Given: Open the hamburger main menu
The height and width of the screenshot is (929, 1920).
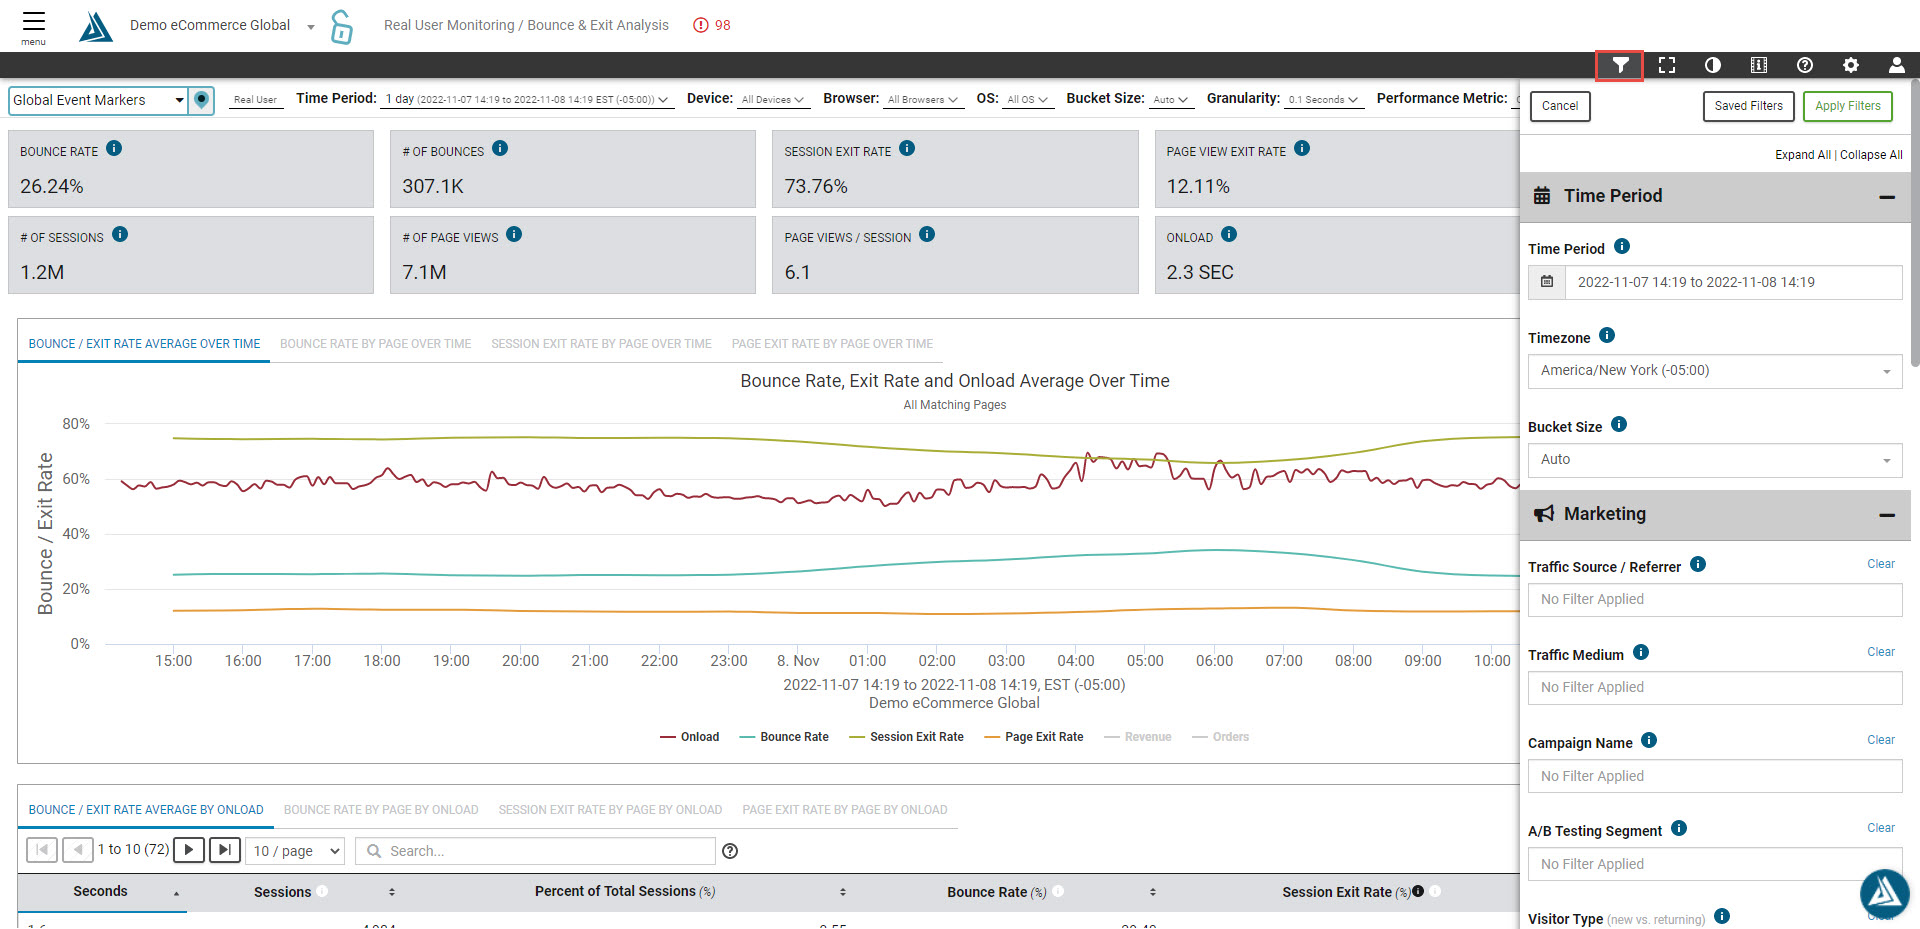Looking at the screenshot, I should 33,25.
